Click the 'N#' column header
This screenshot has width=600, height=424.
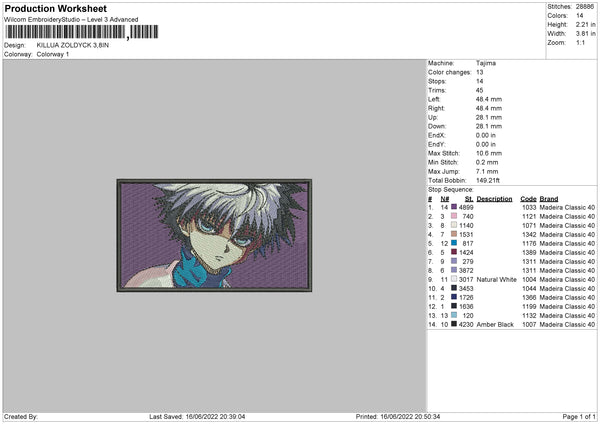[445, 199]
